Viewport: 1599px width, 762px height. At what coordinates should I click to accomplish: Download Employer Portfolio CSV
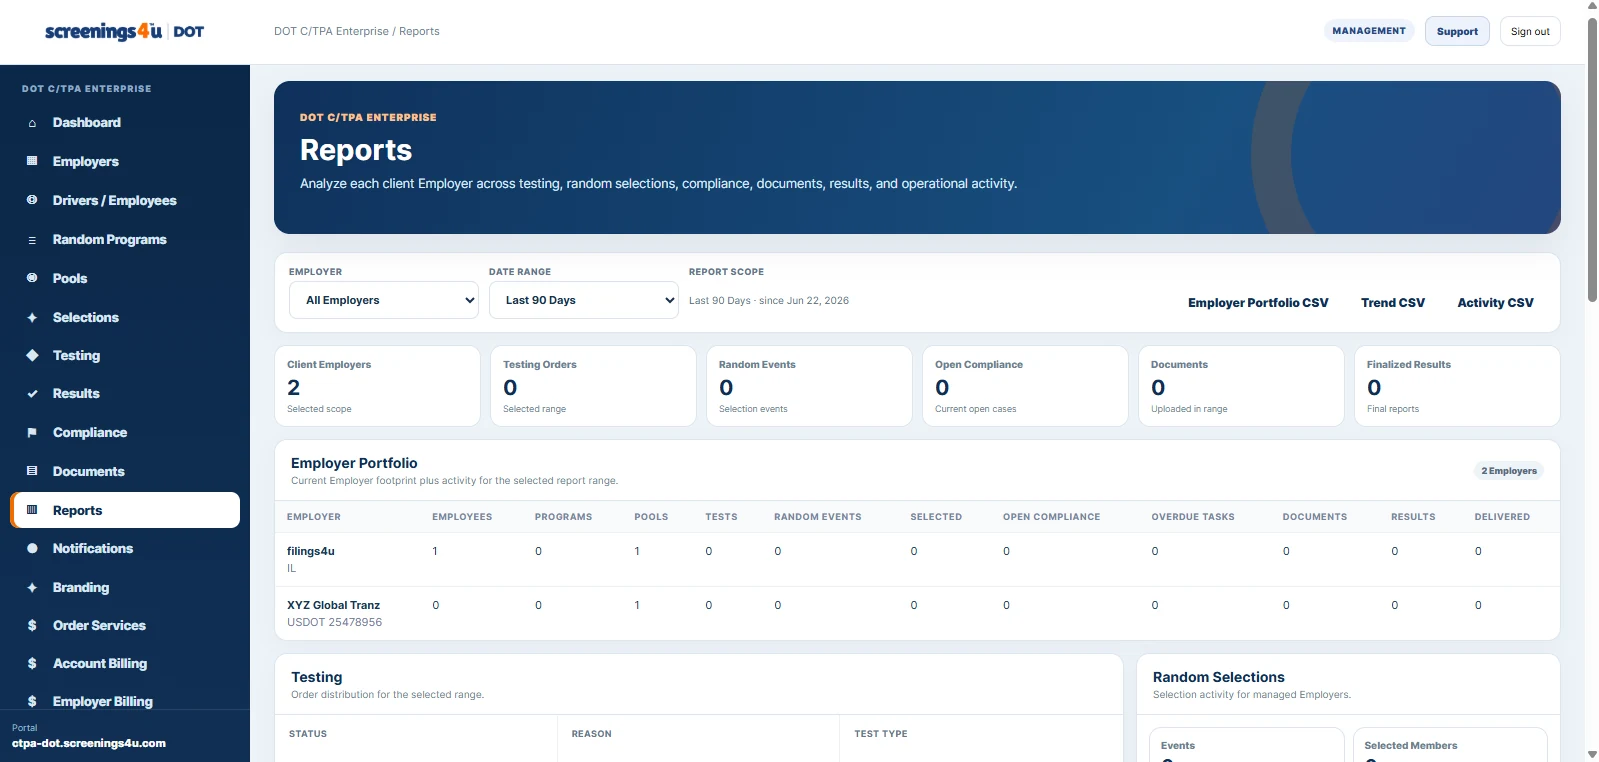1258,302
